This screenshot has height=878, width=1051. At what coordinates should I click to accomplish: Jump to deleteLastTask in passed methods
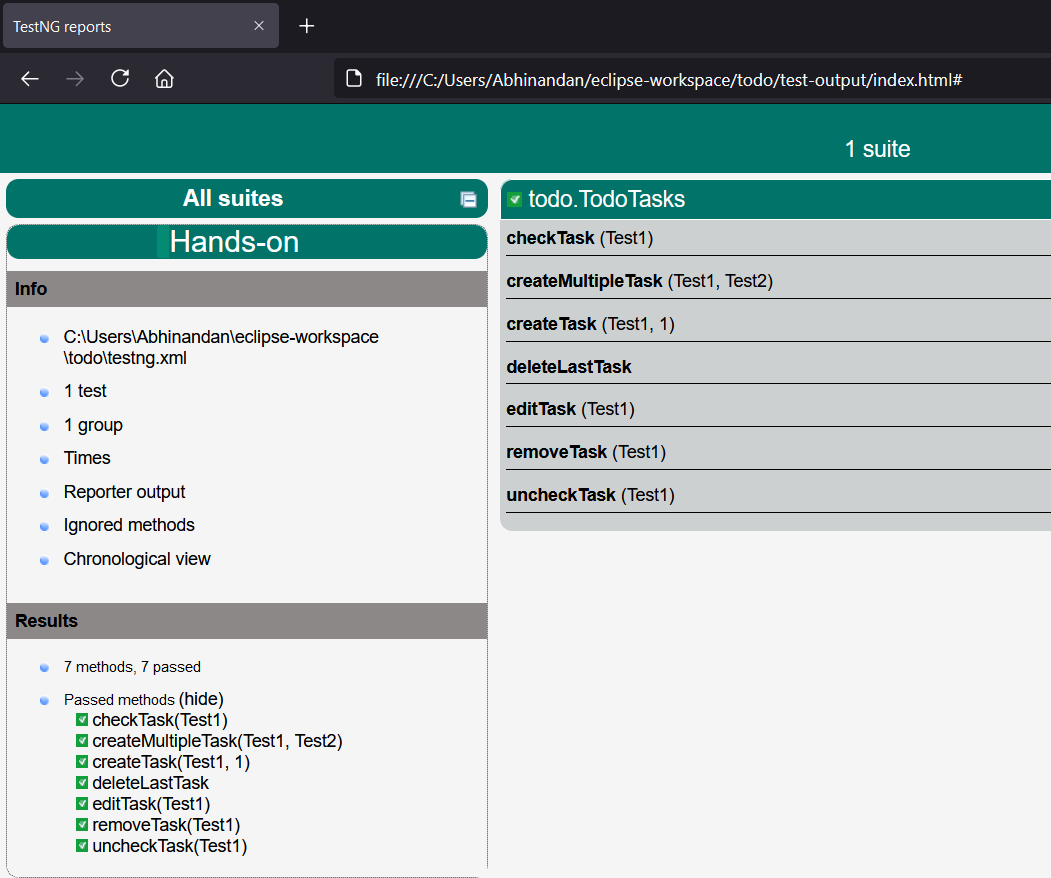click(x=150, y=782)
